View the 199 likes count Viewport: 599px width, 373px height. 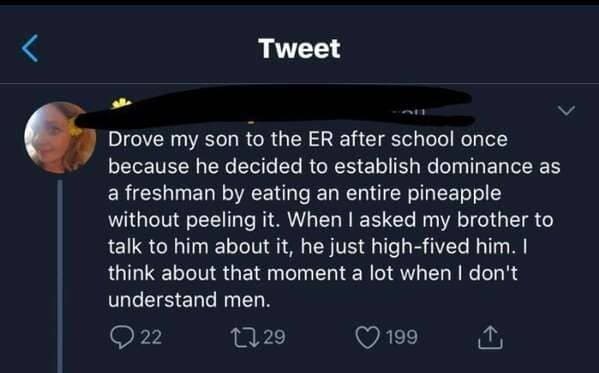(x=402, y=337)
